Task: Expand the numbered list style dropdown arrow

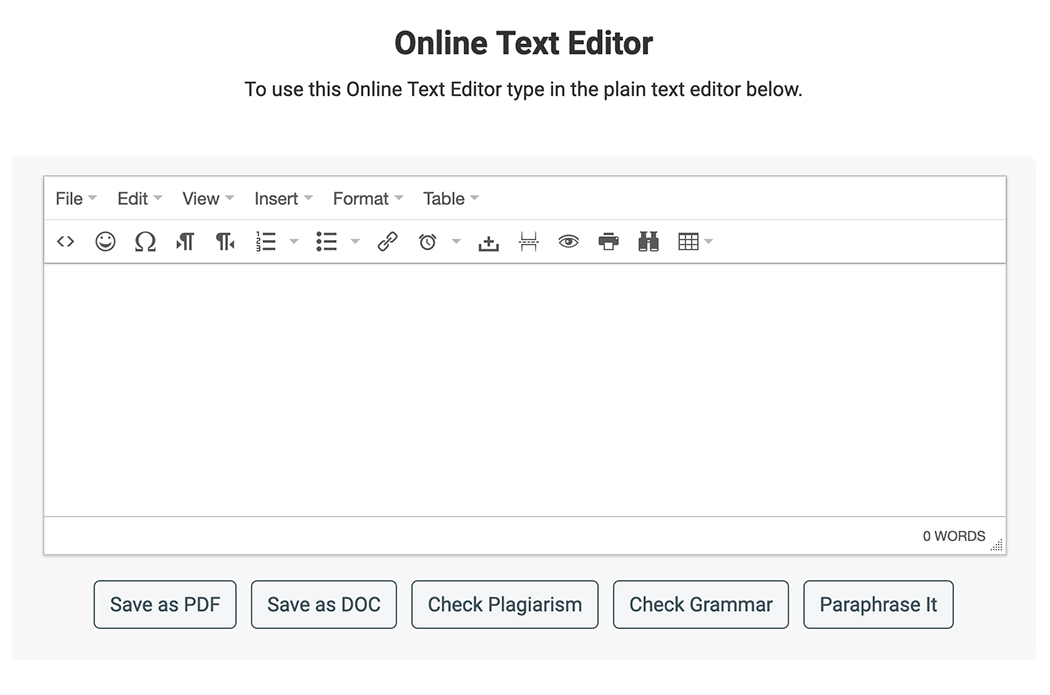Action: tap(294, 242)
